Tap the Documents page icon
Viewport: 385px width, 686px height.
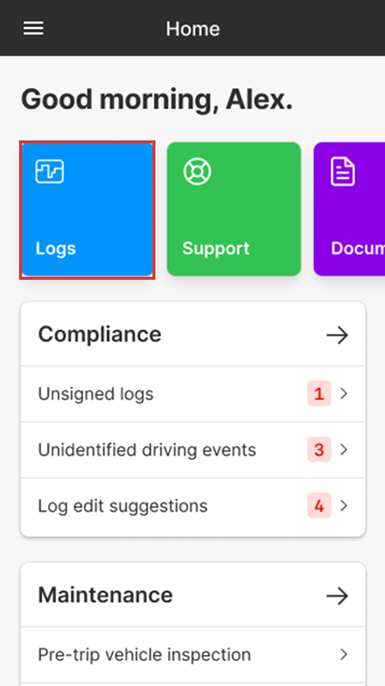[343, 172]
